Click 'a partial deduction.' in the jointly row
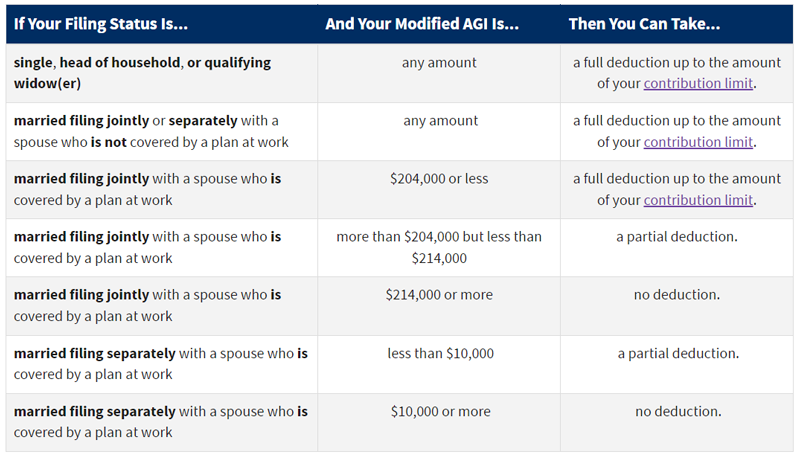Image resolution: width=800 pixels, height=459 pixels. pos(677,237)
